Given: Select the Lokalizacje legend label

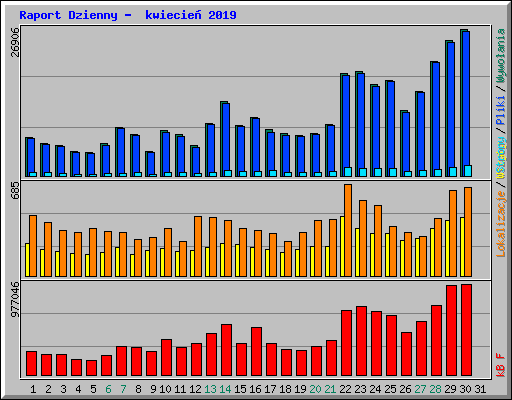Looking at the screenshot, I should coord(501,224).
